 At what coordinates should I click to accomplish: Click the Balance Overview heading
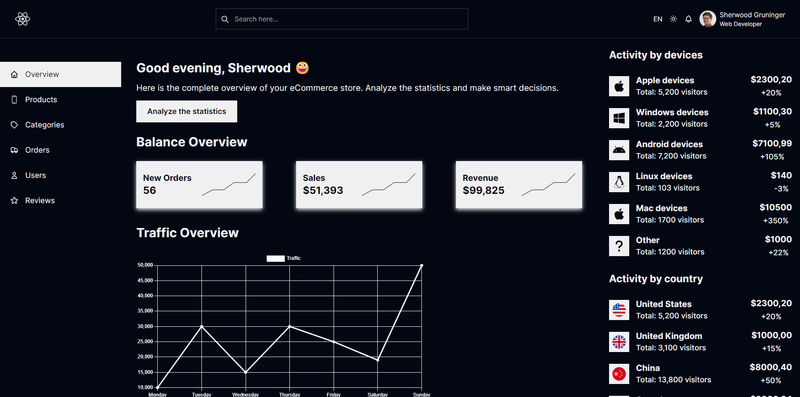coord(192,142)
